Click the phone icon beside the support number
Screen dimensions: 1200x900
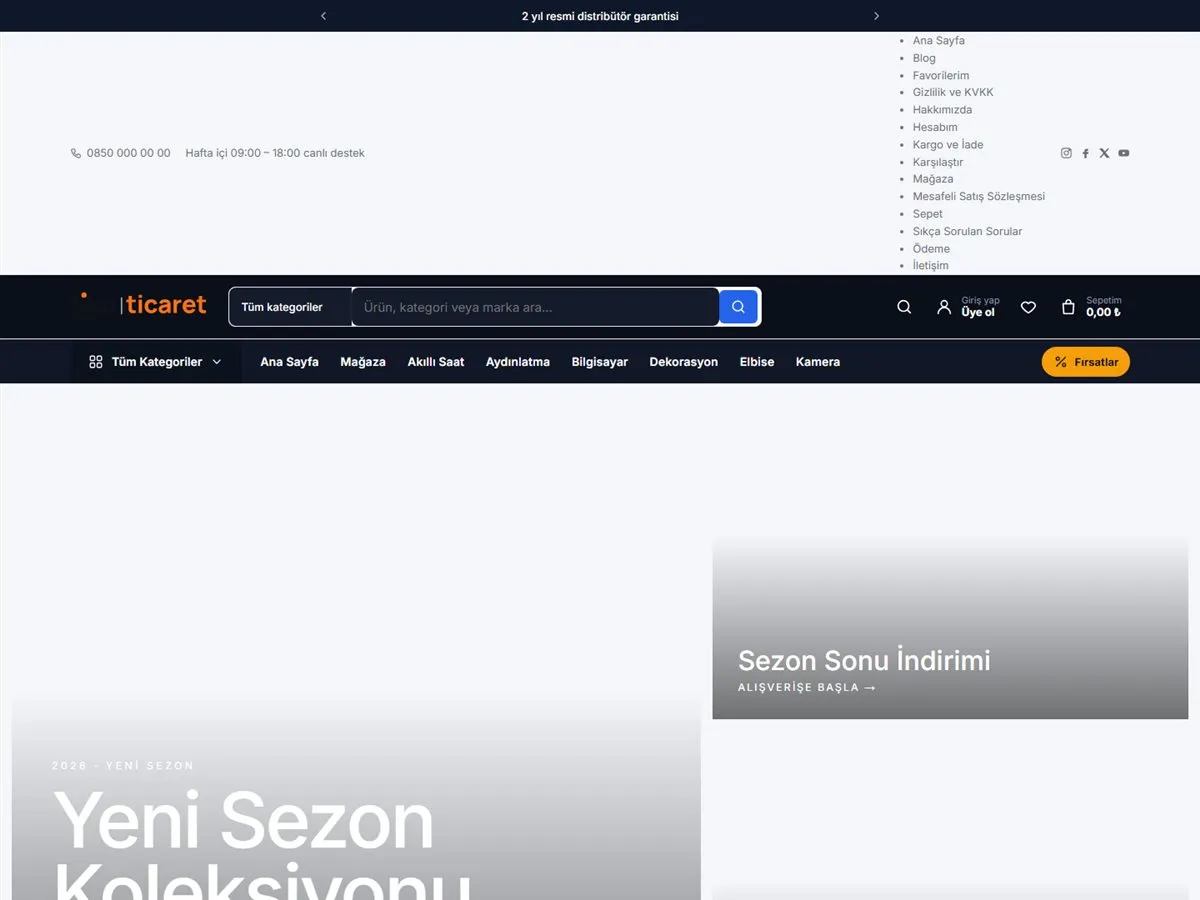(76, 153)
